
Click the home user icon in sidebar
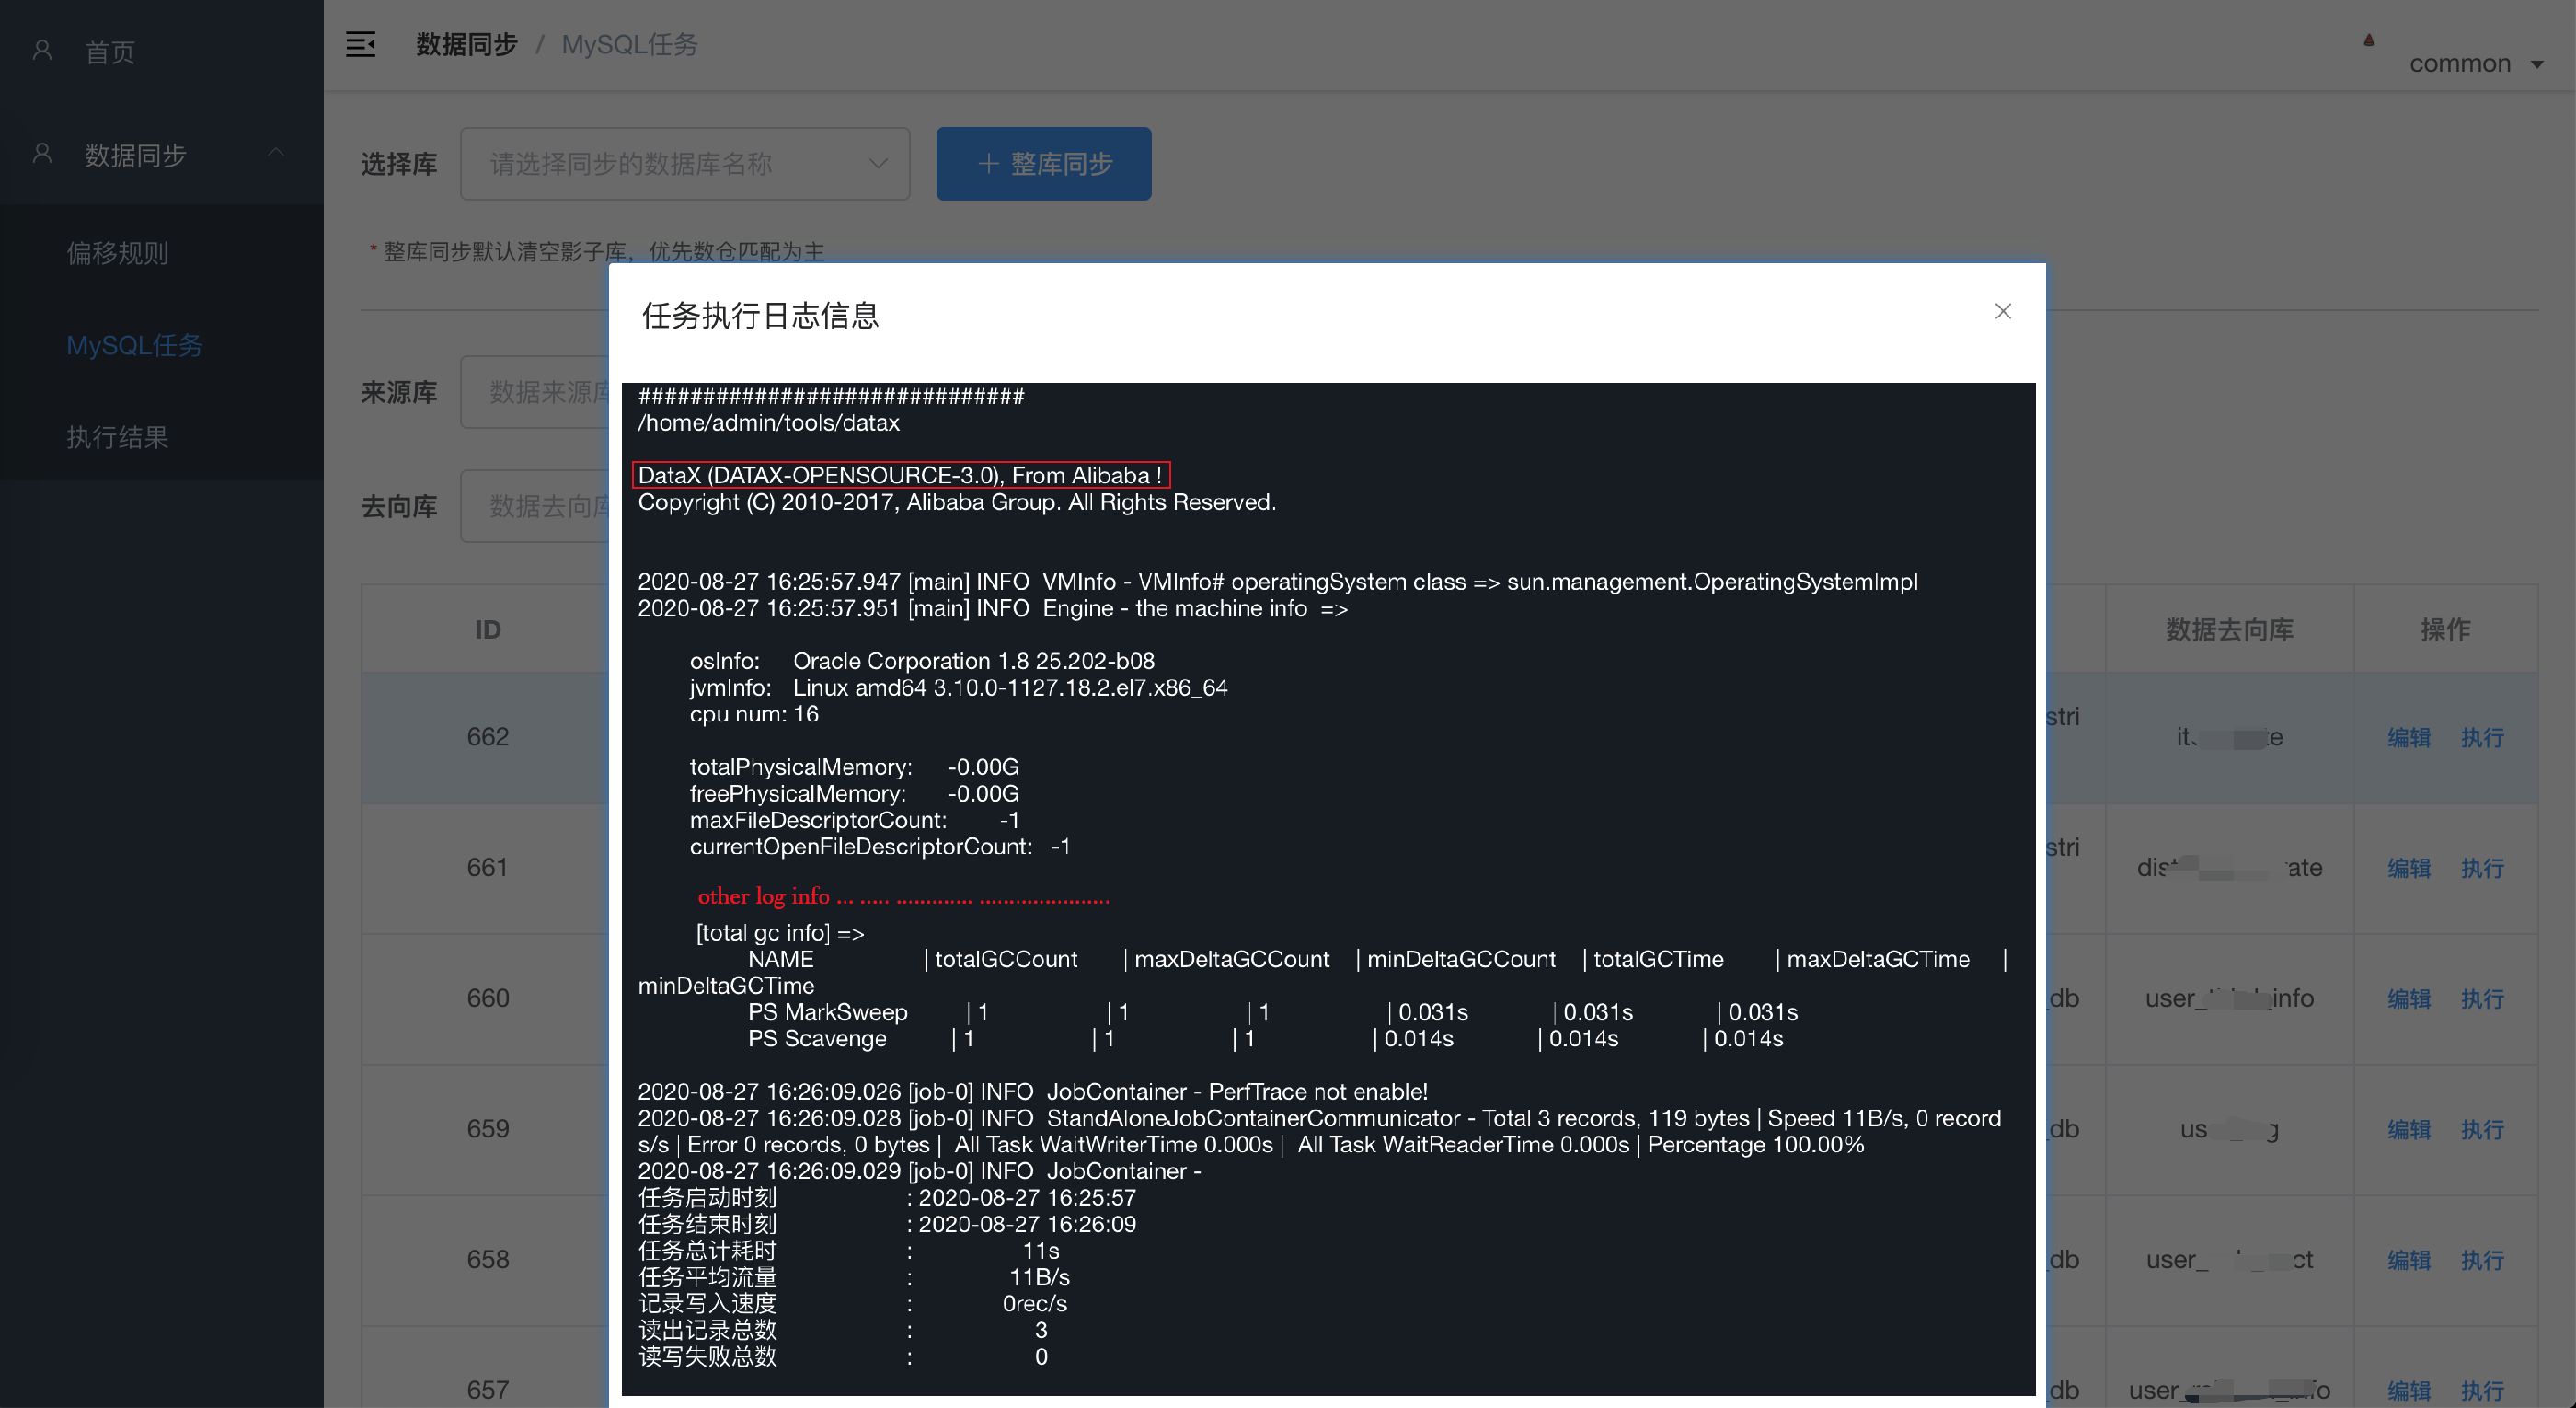(42, 50)
